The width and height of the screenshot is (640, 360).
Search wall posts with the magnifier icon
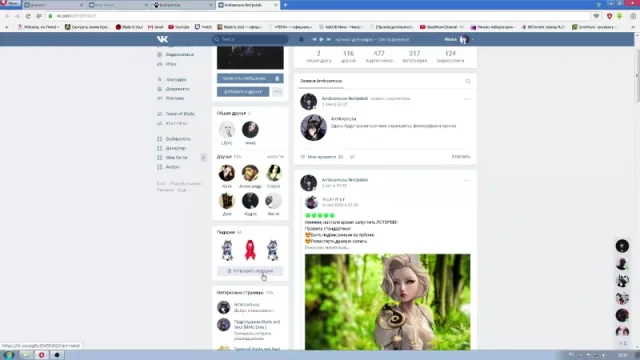468,81
